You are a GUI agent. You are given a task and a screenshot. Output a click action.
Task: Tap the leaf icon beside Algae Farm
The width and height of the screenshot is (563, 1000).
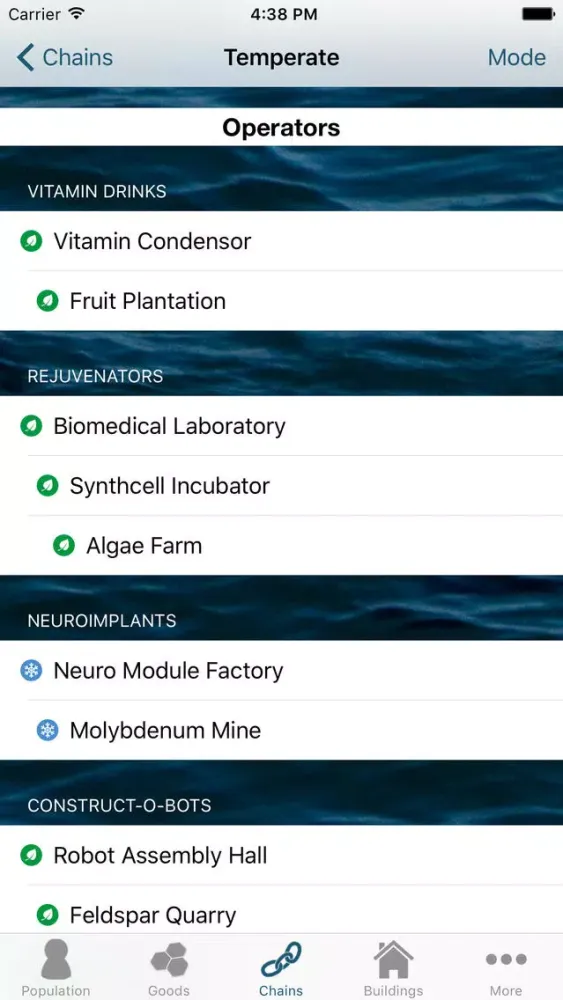[64, 546]
